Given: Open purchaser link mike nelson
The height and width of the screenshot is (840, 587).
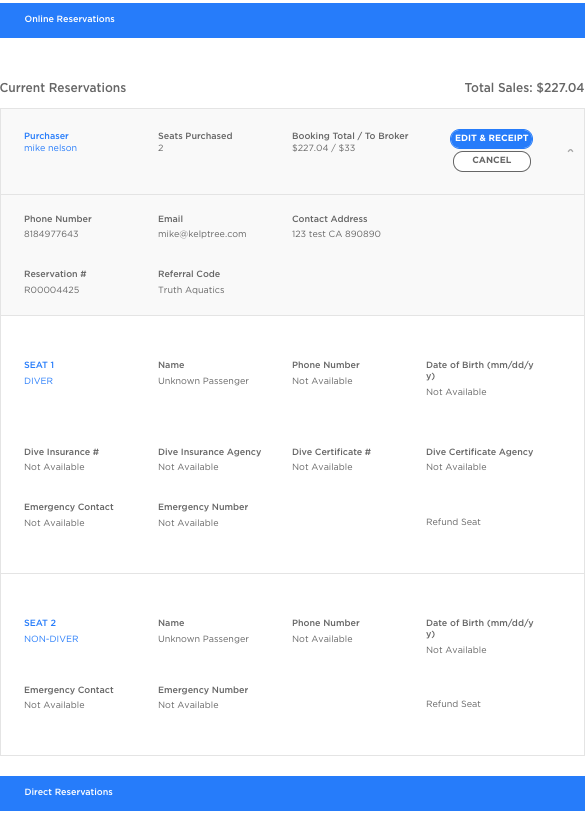Looking at the screenshot, I should (x=50, y=148).
